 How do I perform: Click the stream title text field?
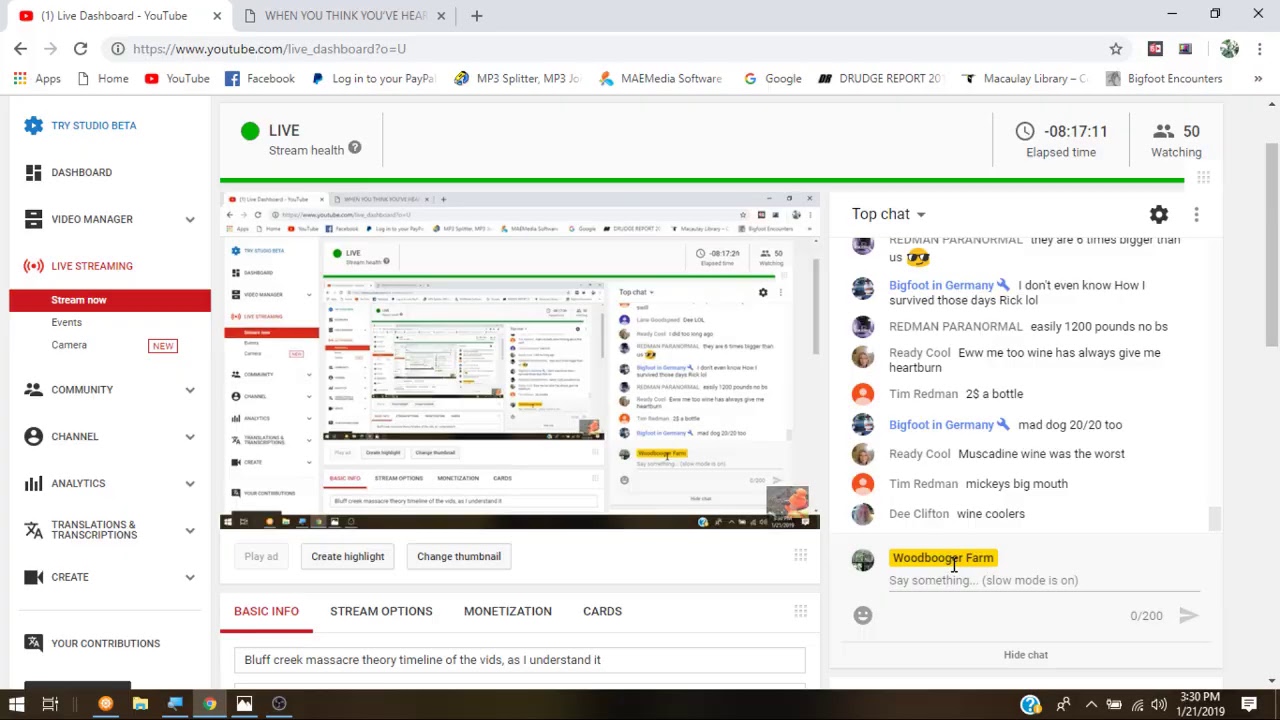(x=520, y=660)
